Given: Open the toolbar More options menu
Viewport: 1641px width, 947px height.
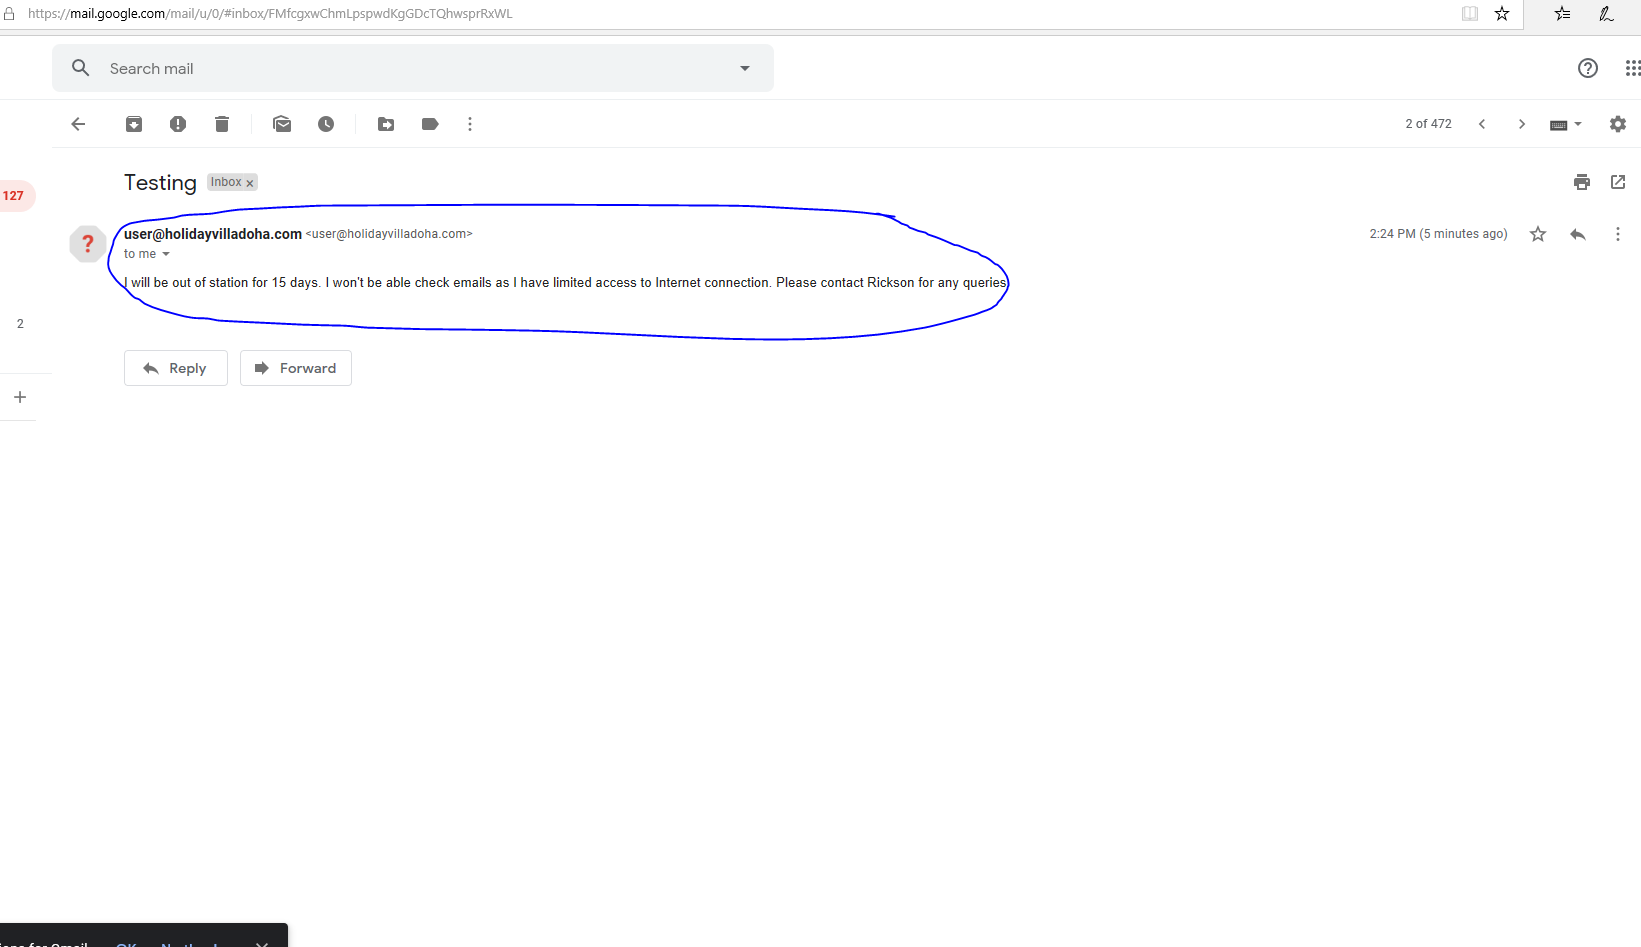Looking at the screenshot, I should coord(470,124).
